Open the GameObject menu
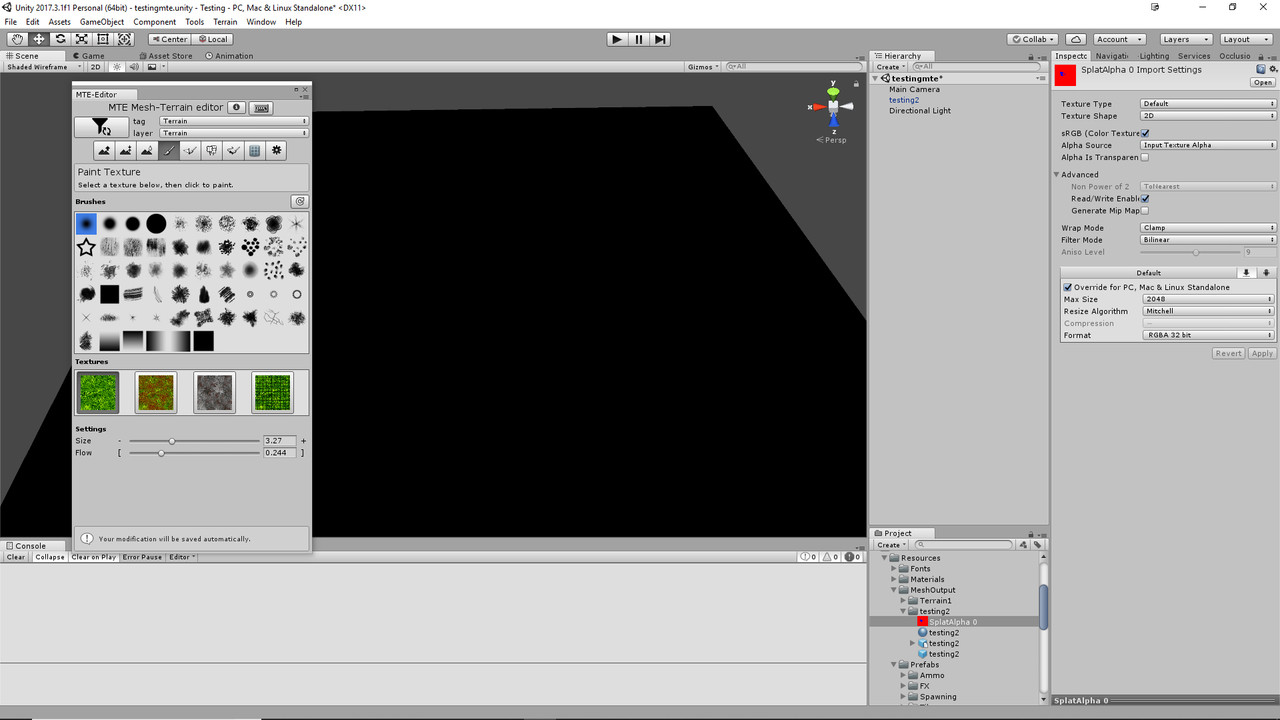The image size is (1280, 720). (x=102, y=22)
